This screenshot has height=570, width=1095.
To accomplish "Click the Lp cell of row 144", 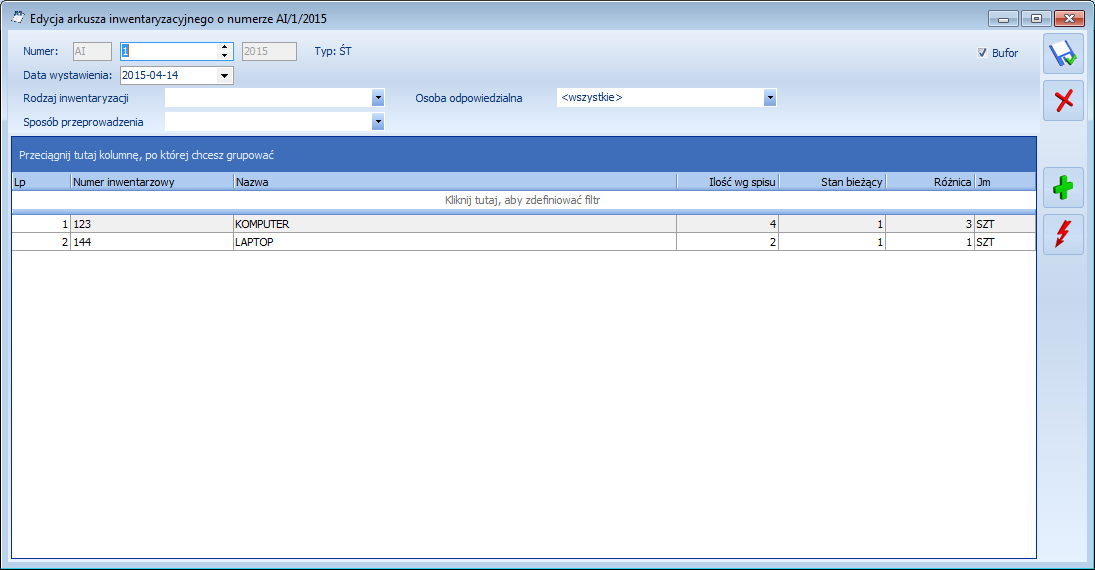I will [41, 242].
